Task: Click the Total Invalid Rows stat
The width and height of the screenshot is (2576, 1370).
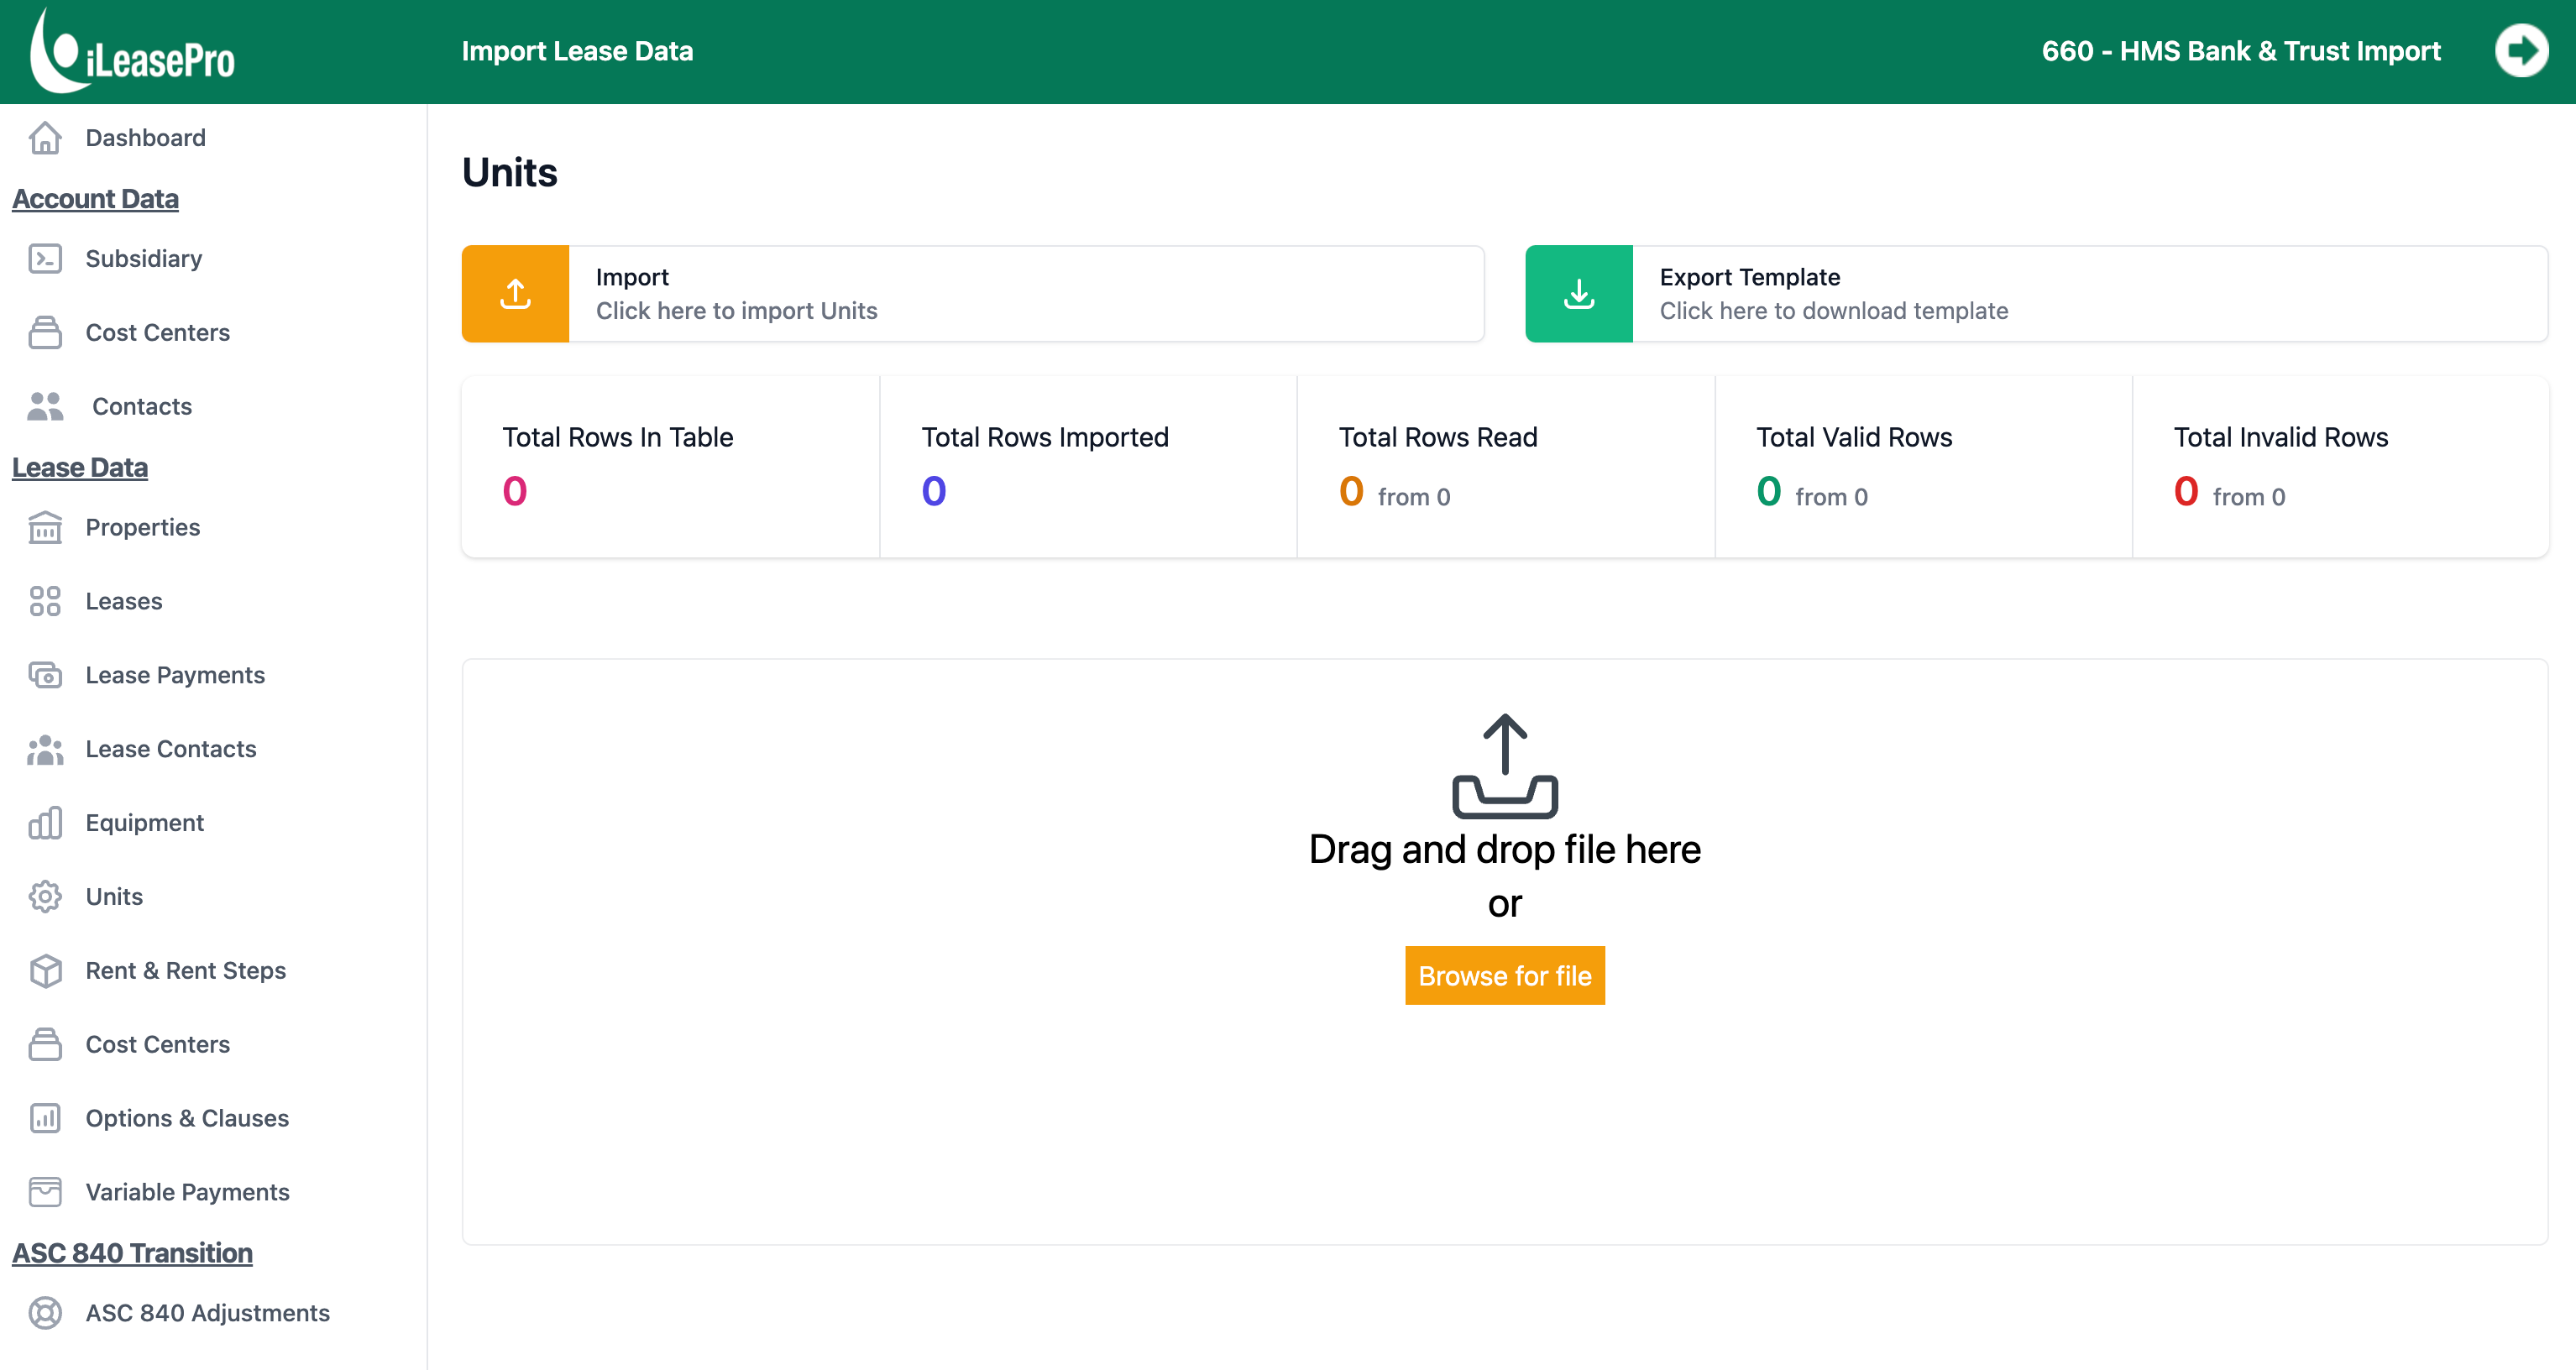Action: point(2341,467)
